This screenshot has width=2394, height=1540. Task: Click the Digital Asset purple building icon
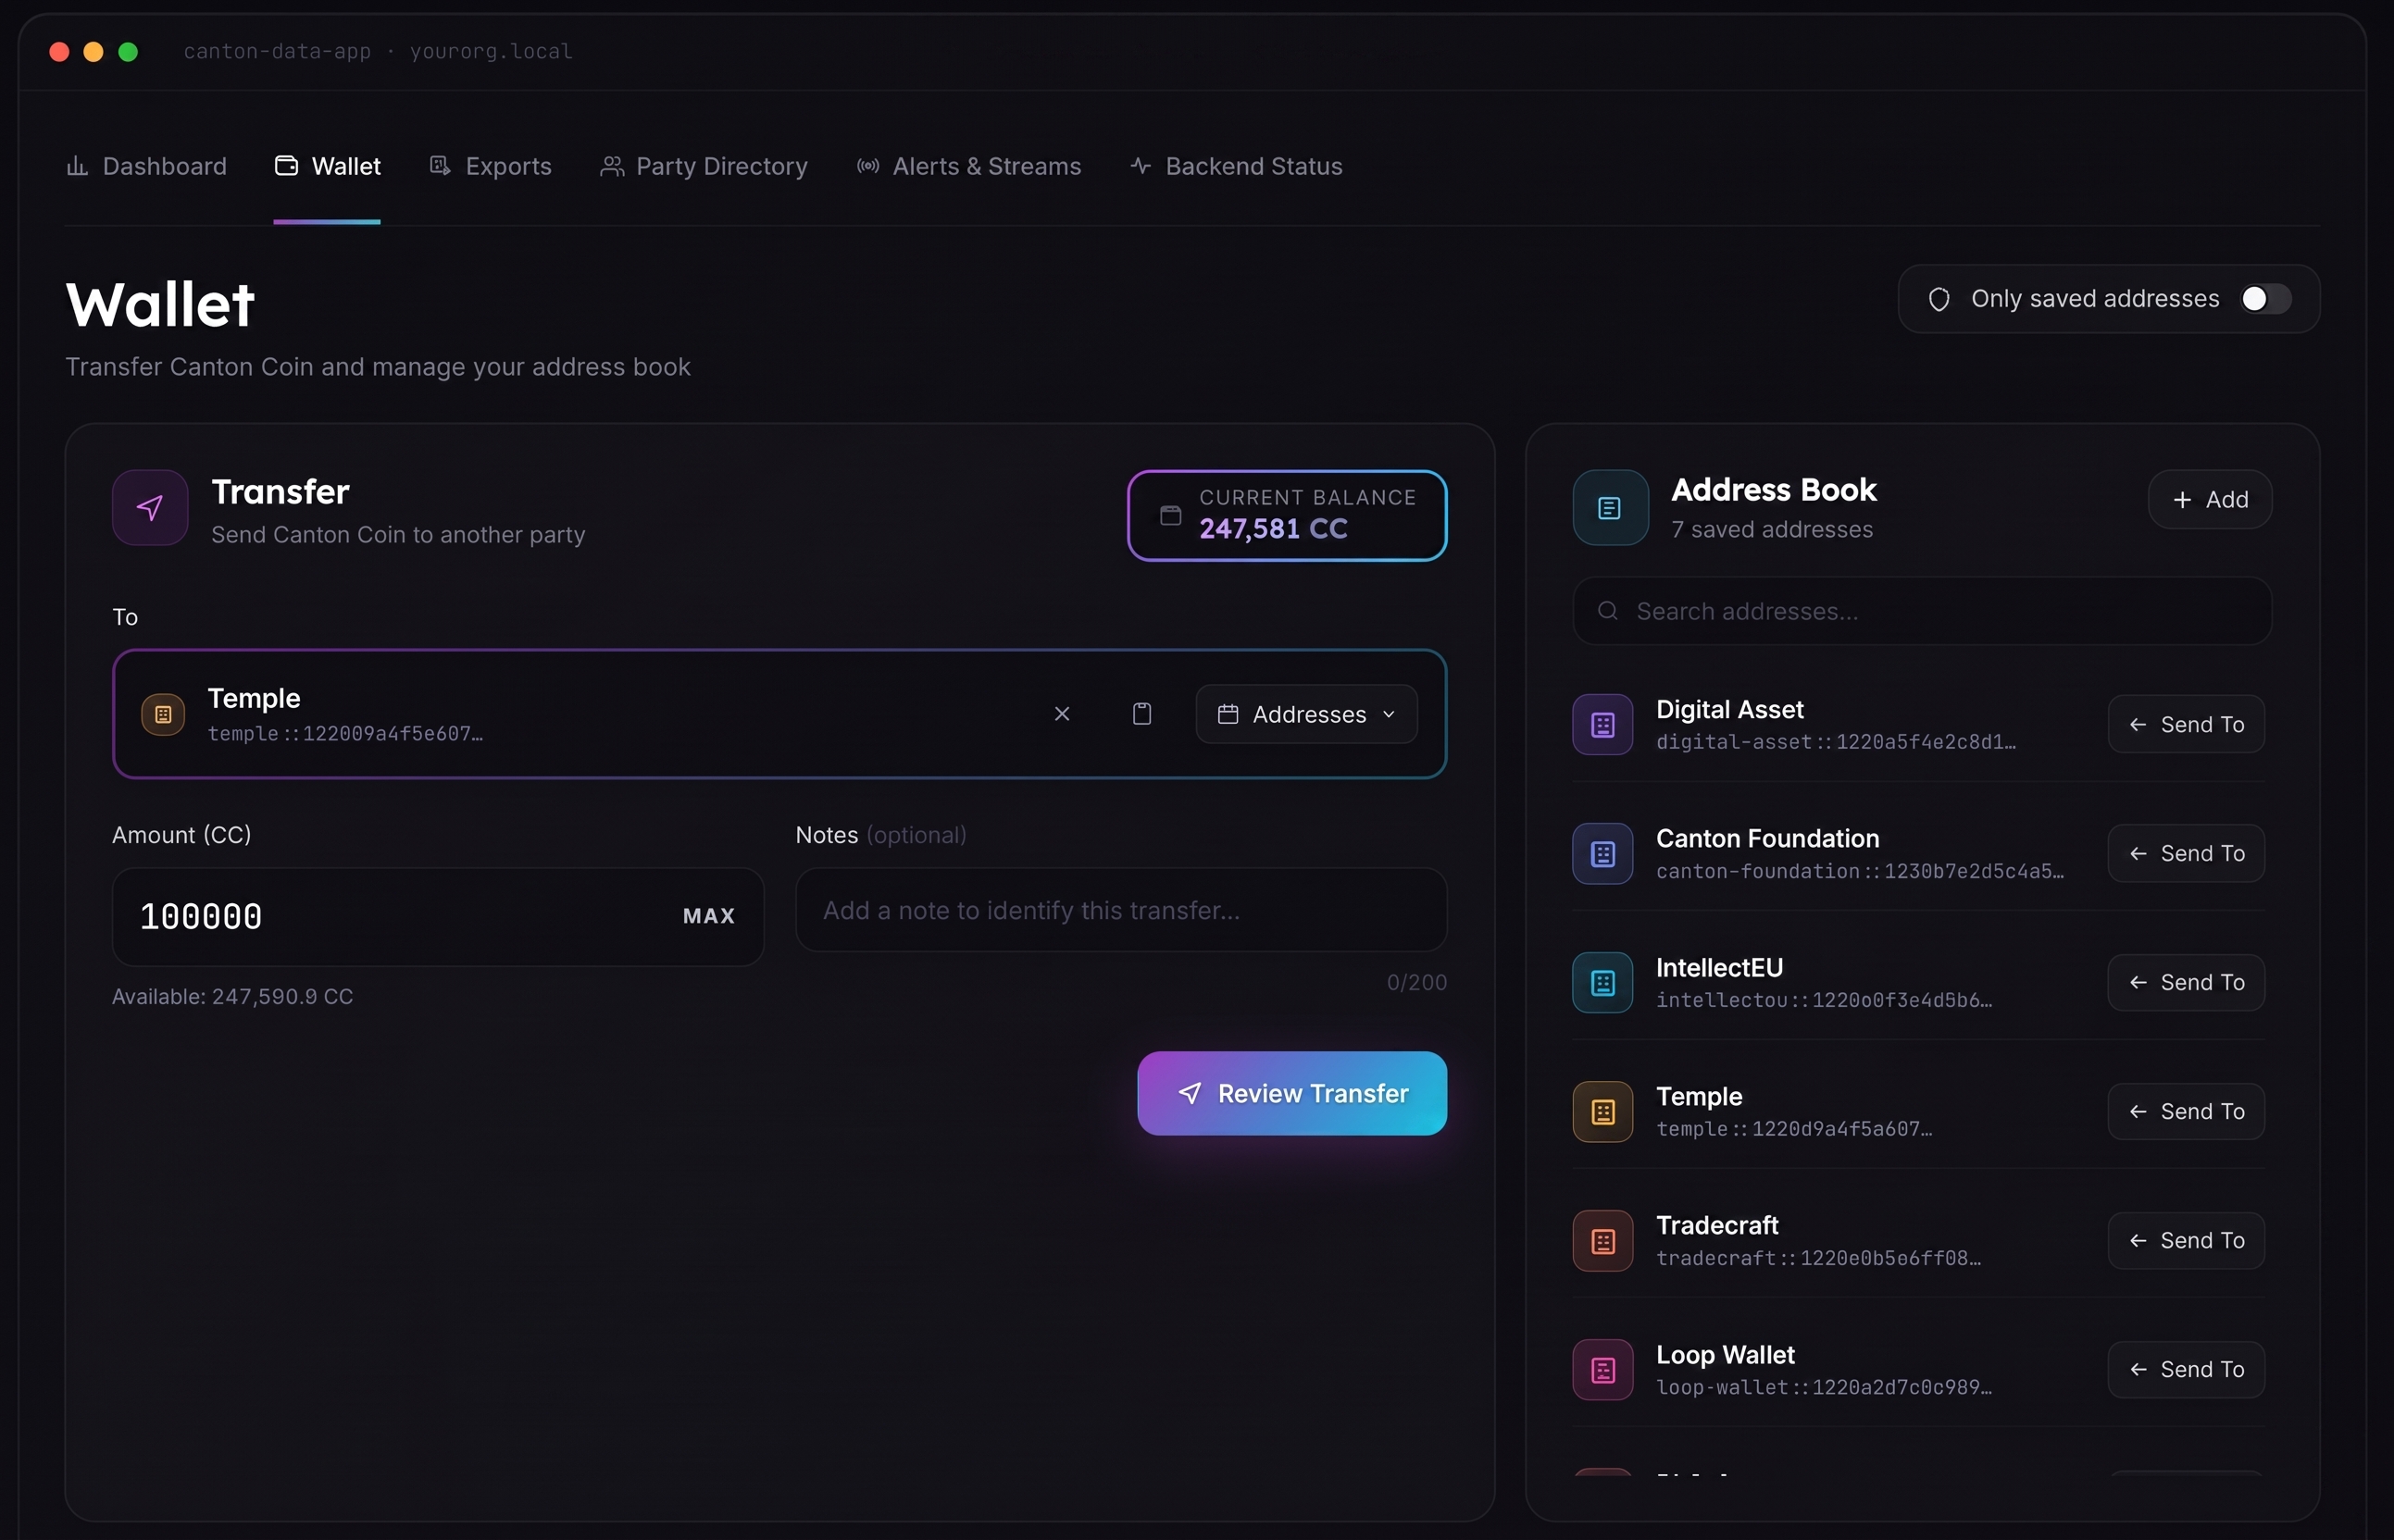point(1603,724)
